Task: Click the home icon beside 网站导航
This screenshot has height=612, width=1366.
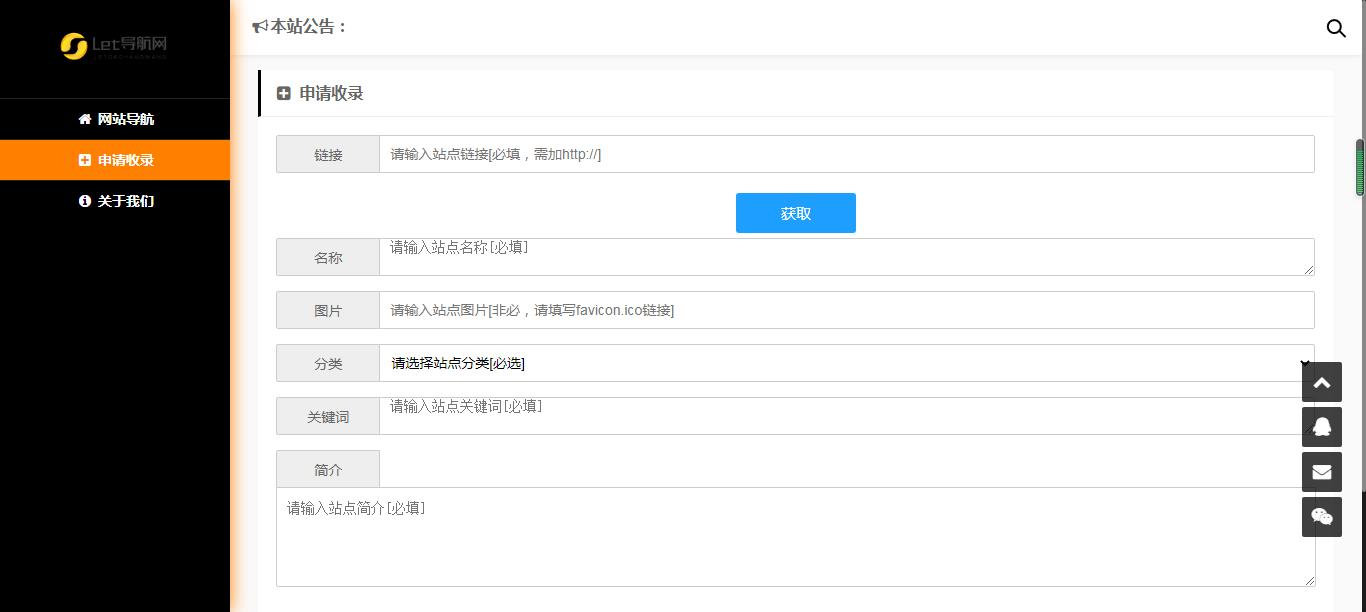Action: 85,119
